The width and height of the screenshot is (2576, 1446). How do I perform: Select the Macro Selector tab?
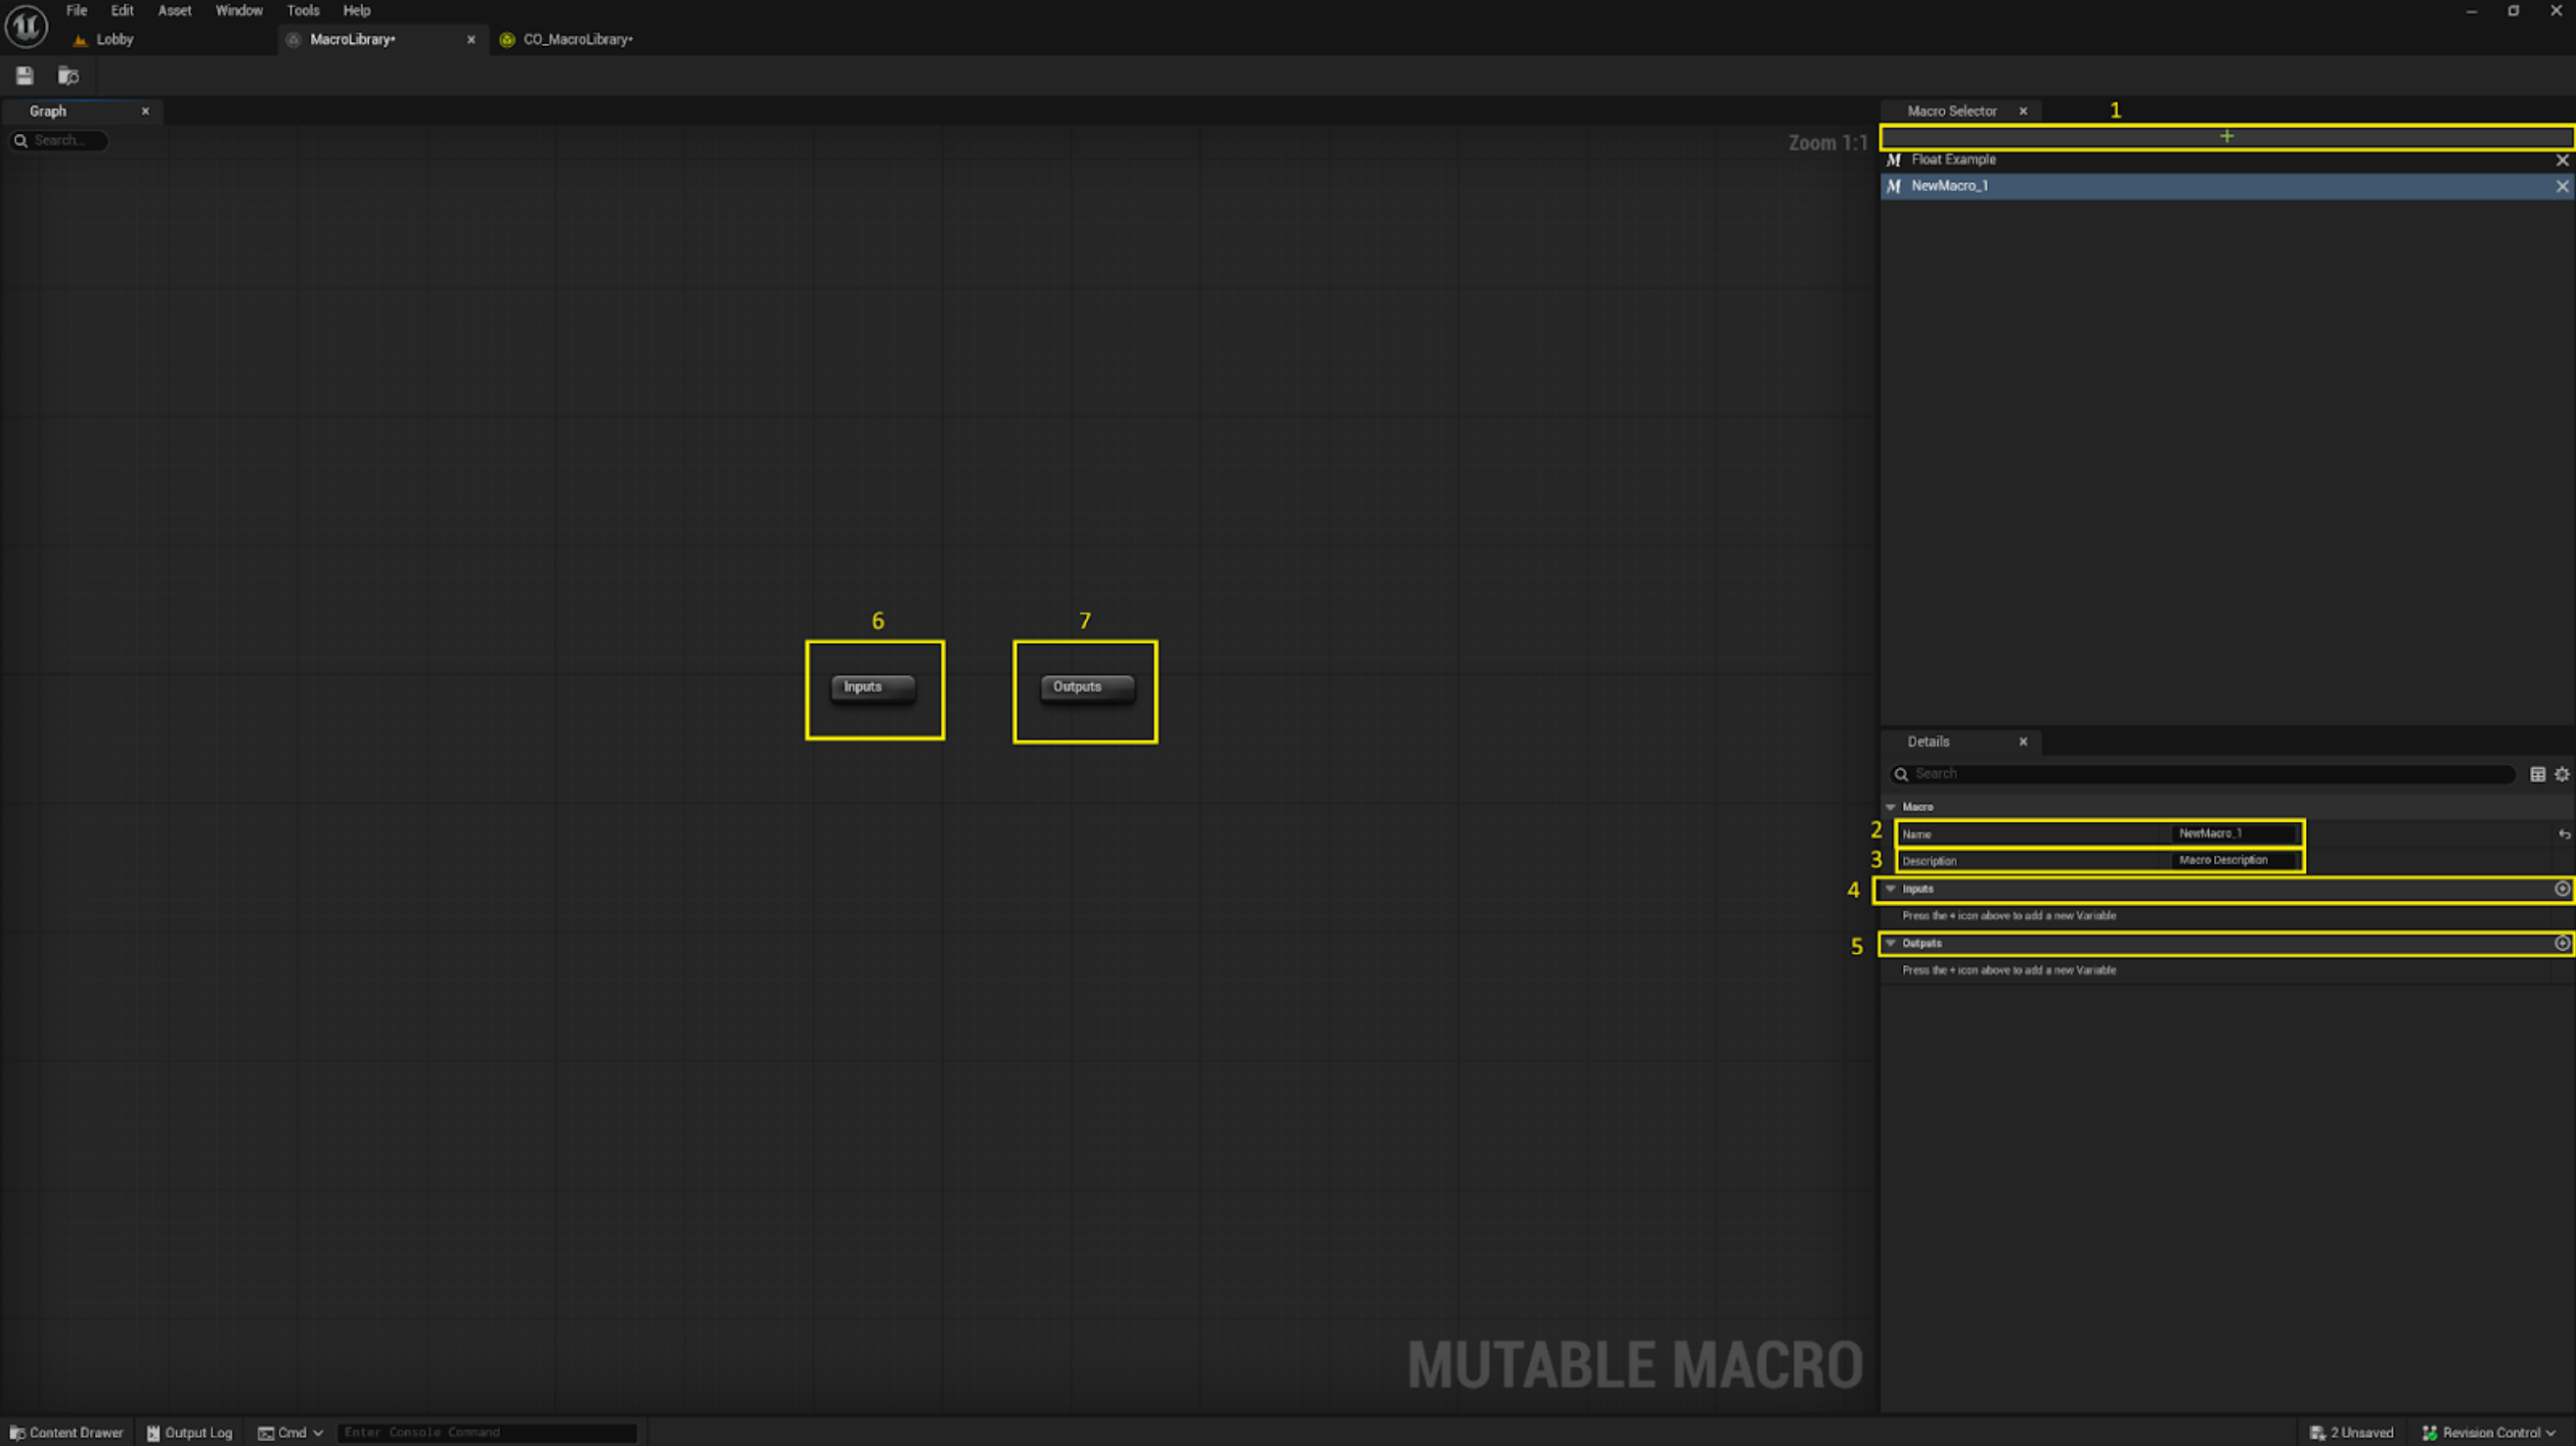(1951, 111)
